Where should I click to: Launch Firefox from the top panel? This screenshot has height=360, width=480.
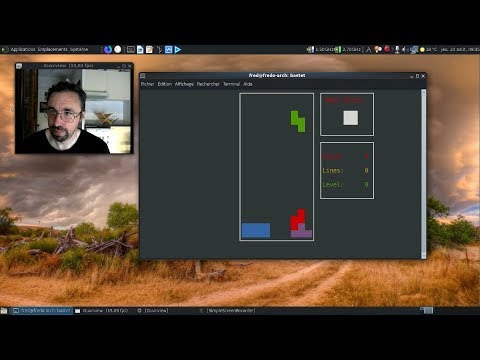pyautogui.click(x=108, y=50)
